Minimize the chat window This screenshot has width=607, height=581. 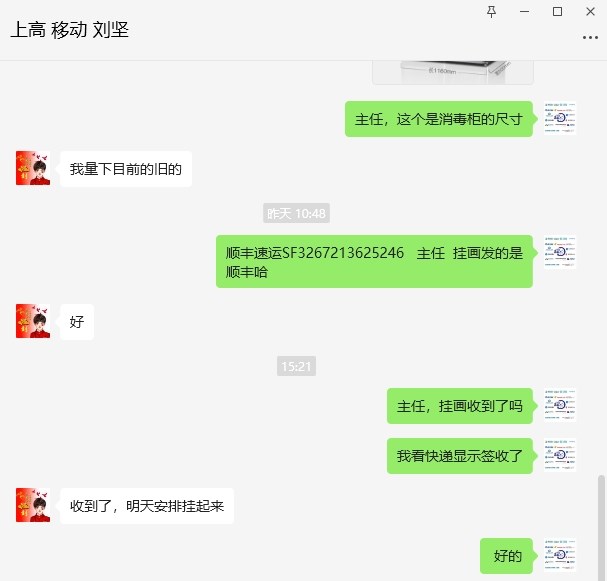[x=524, y=12]
